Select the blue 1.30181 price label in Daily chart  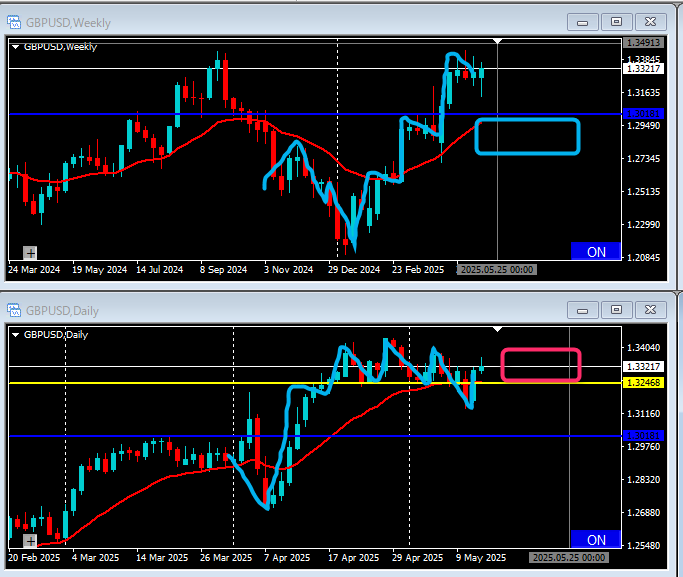pyautogui.click(x=643, y=435)
